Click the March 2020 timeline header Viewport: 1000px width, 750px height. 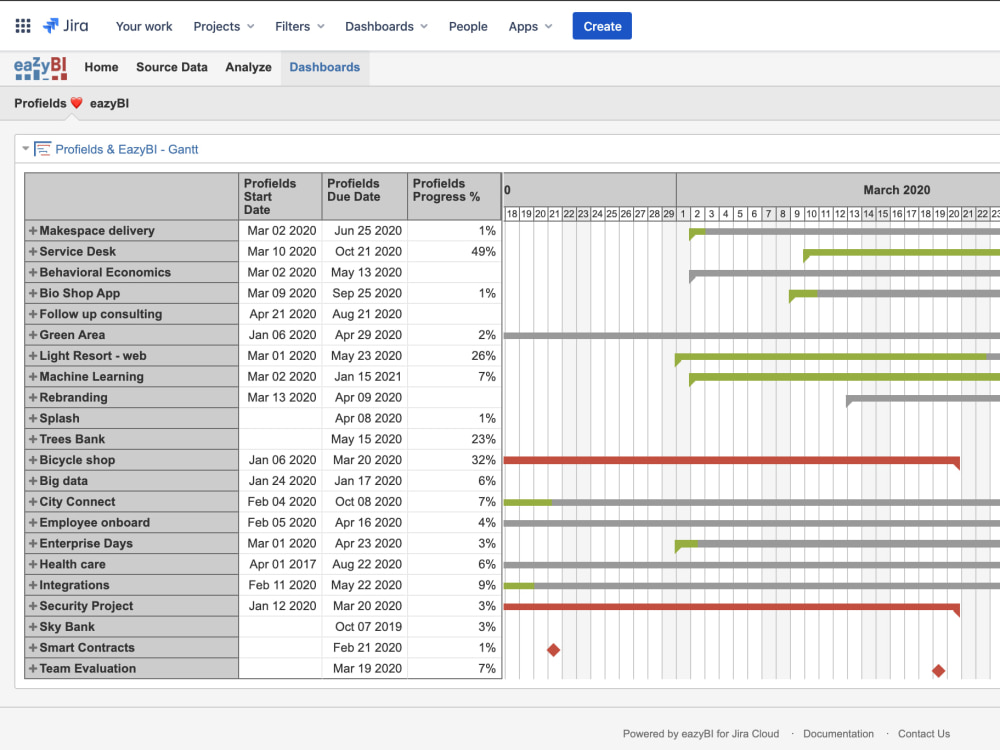coord(896,190)
